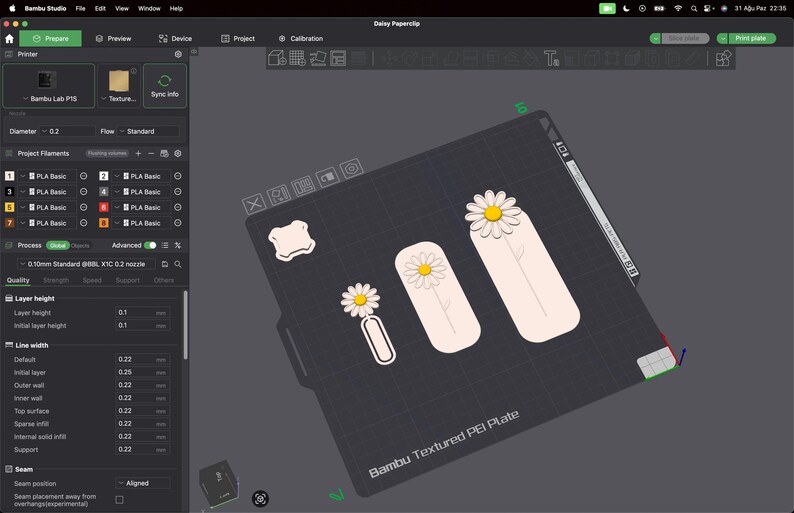Edit filament 2 preset icon
The image size is (794, 513).
(x=178, y=176)
